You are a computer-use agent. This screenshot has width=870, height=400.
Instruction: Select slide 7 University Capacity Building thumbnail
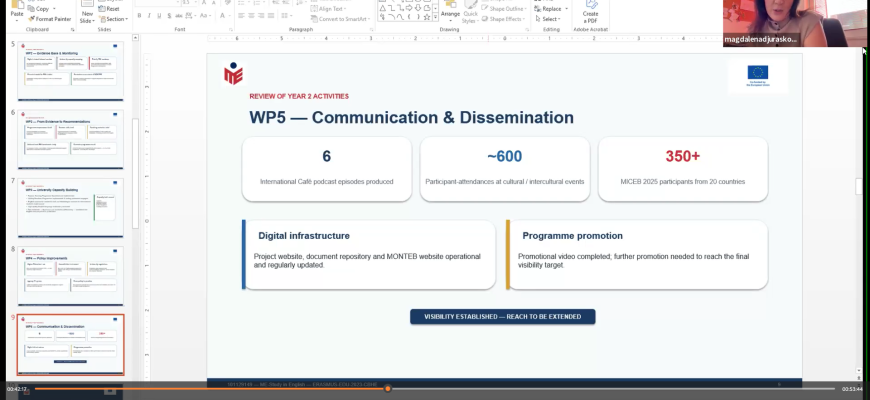tap(70, 207)
